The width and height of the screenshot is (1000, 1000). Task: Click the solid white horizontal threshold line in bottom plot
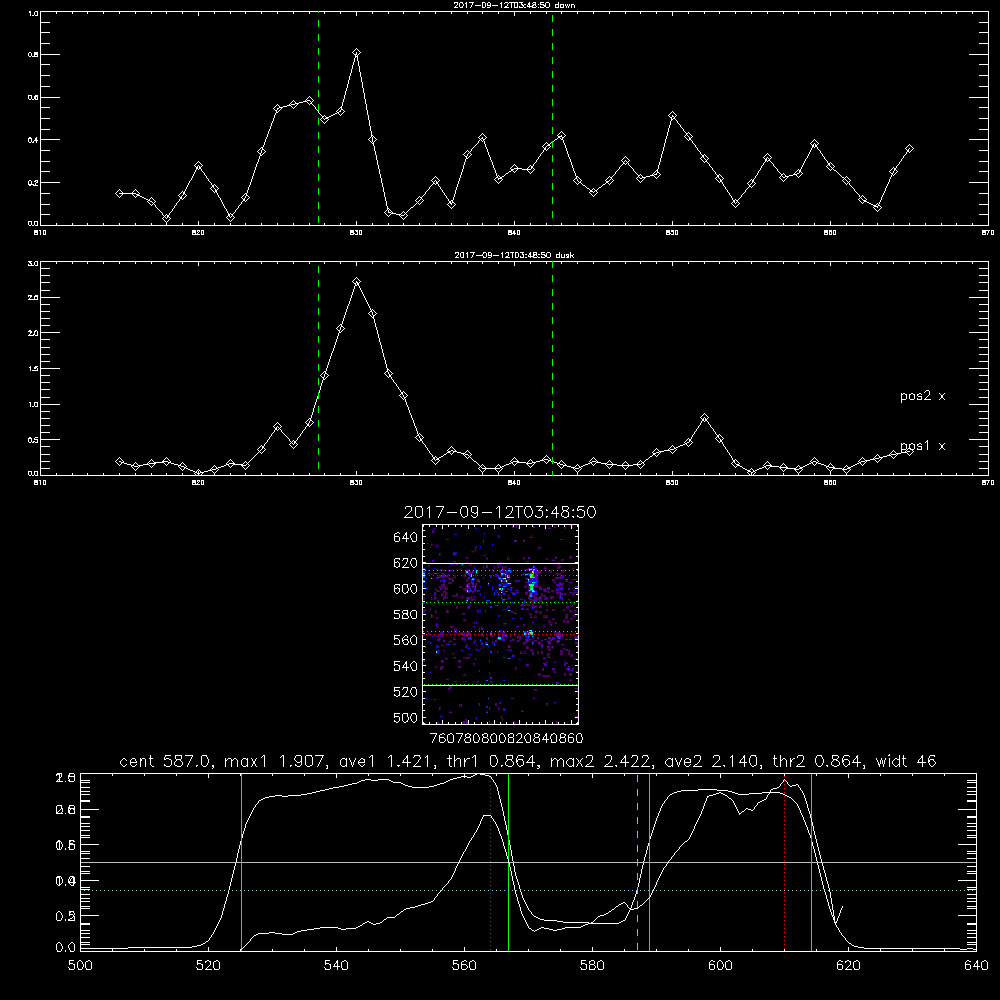pos(528,862)
